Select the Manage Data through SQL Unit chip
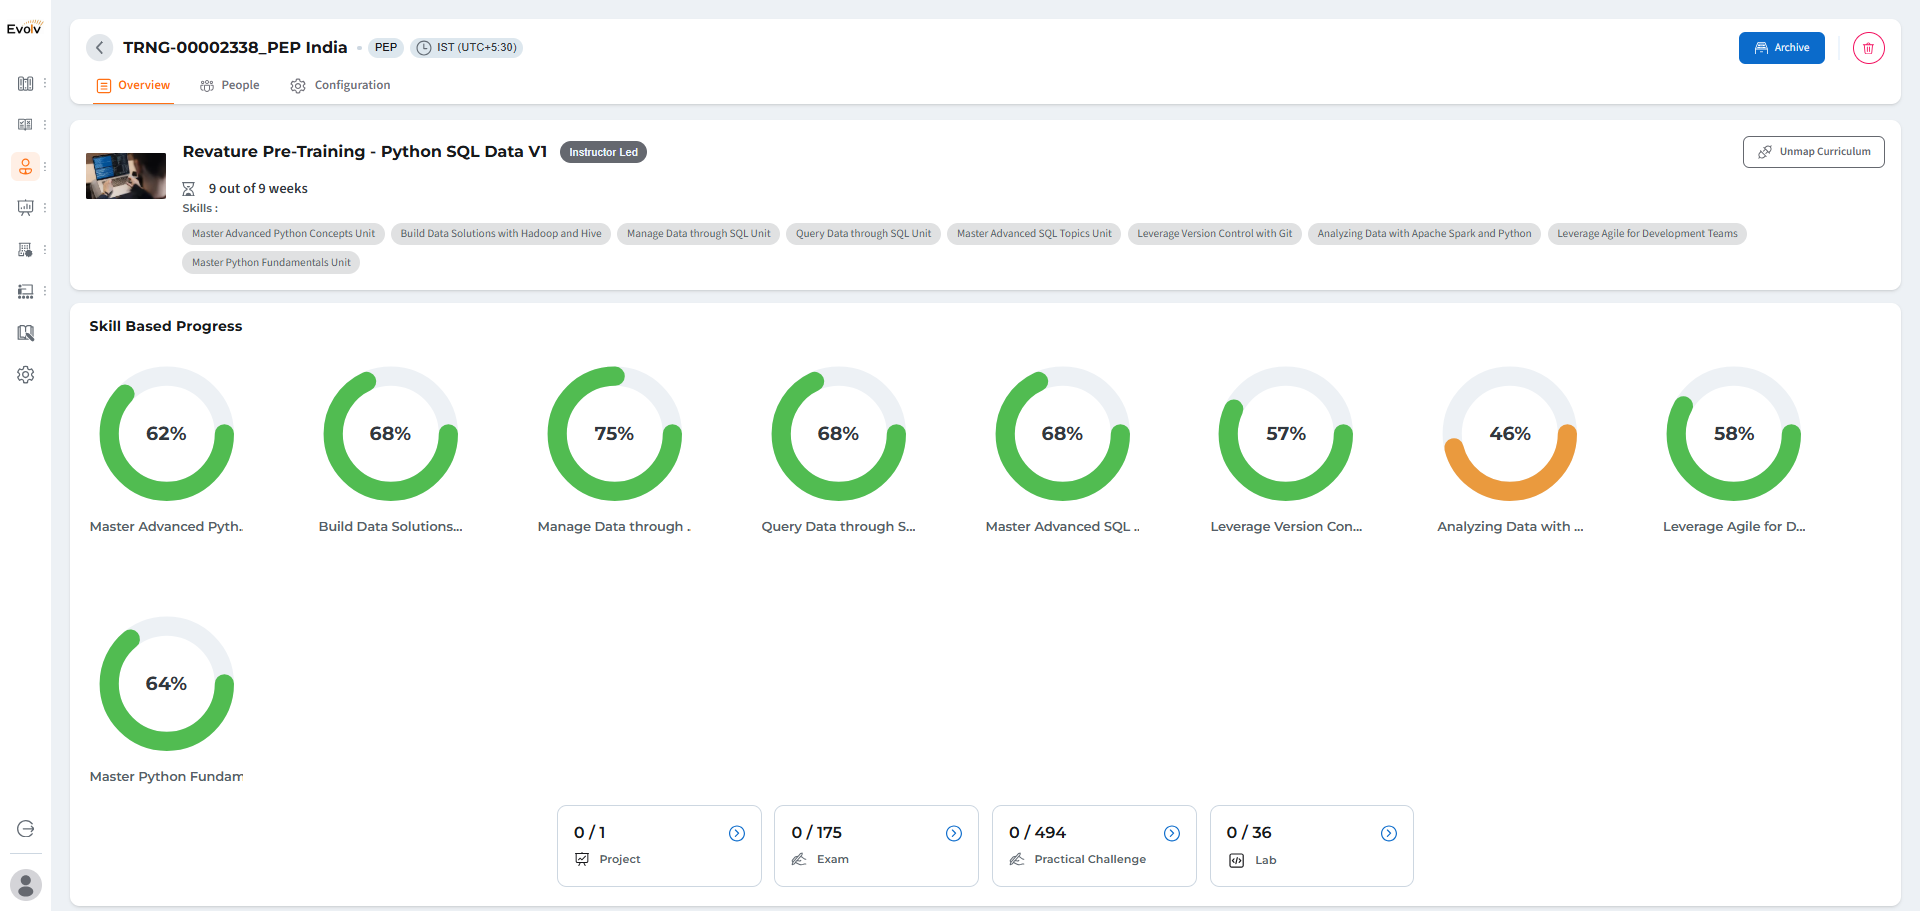 698,234
